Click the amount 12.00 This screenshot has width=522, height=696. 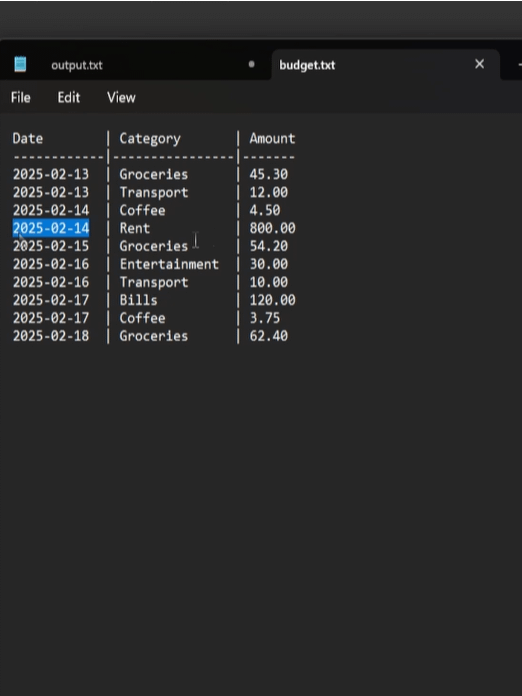(269, 192)
